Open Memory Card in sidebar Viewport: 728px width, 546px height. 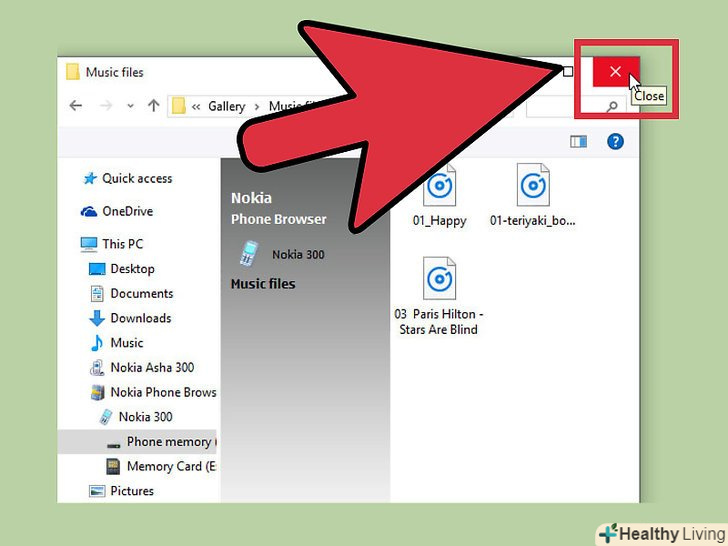click(171, 466)
